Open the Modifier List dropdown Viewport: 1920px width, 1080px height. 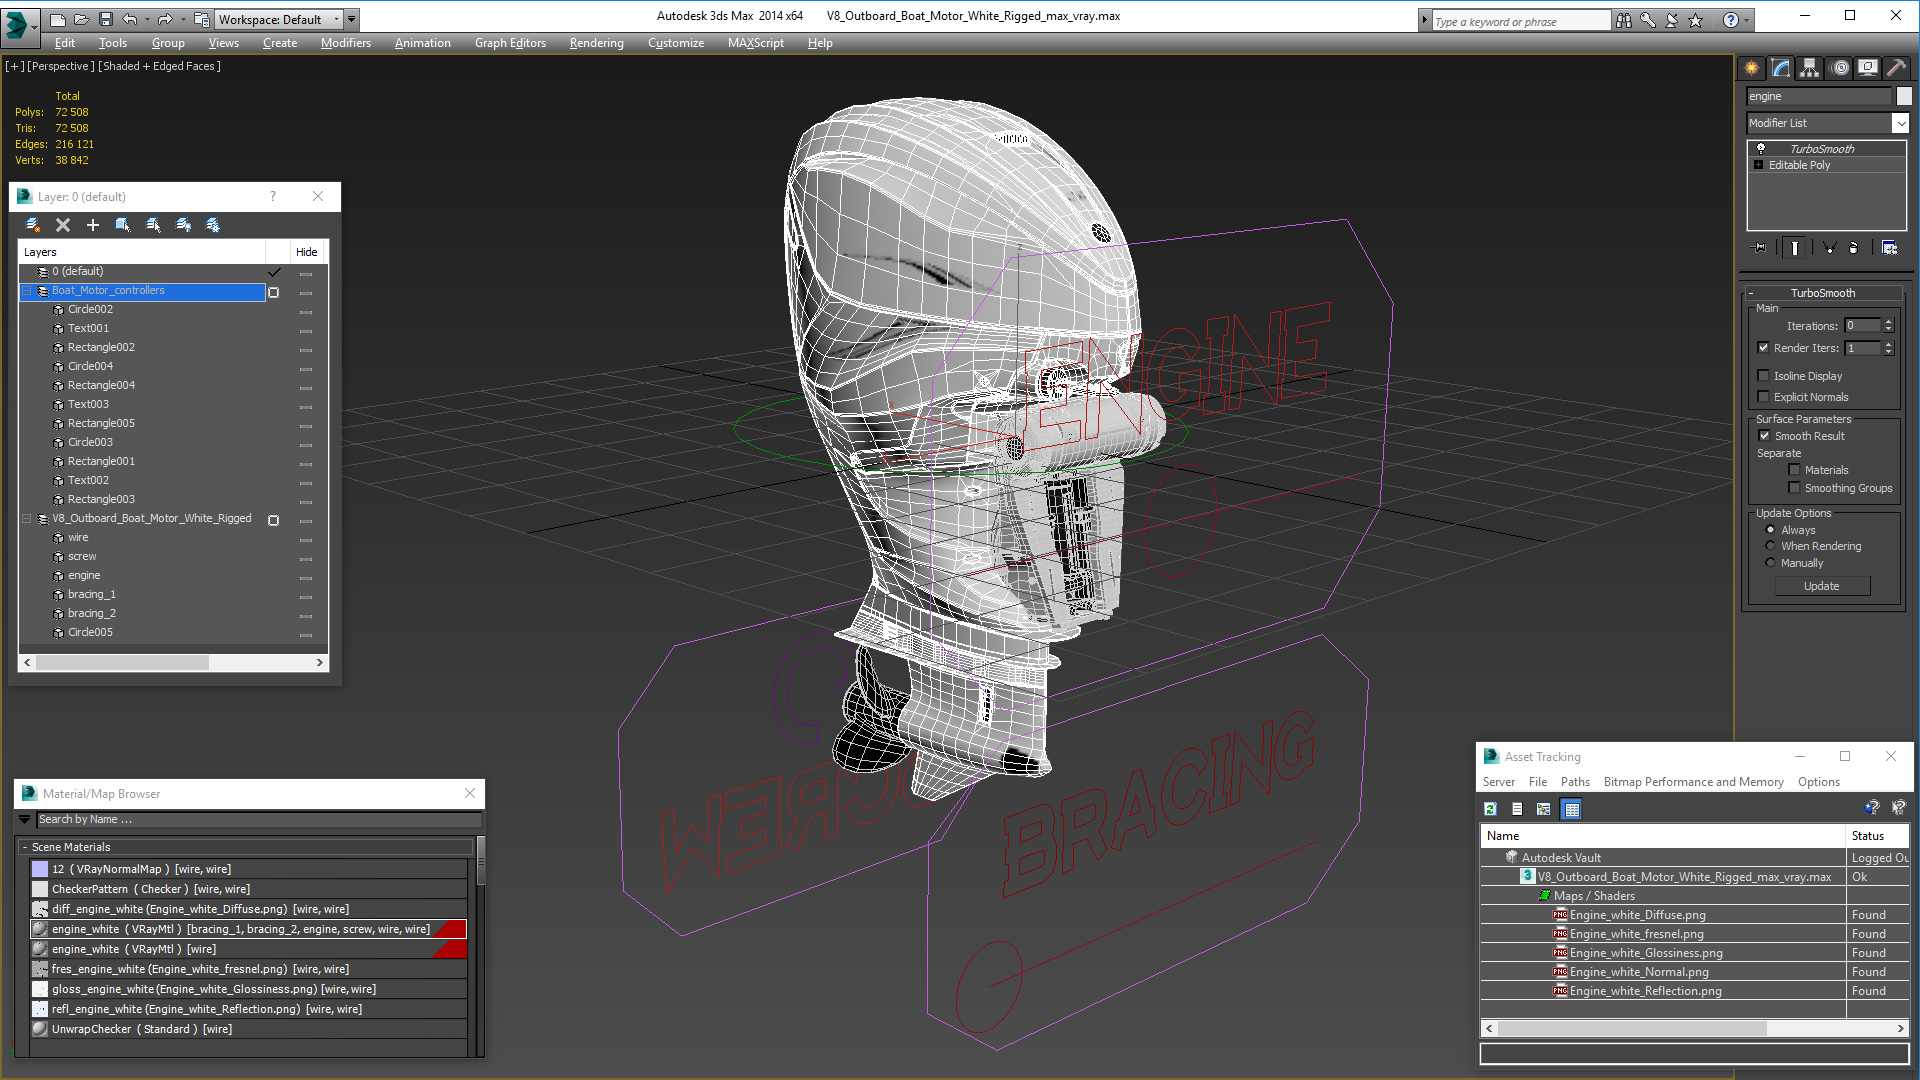coord(1900,123)
